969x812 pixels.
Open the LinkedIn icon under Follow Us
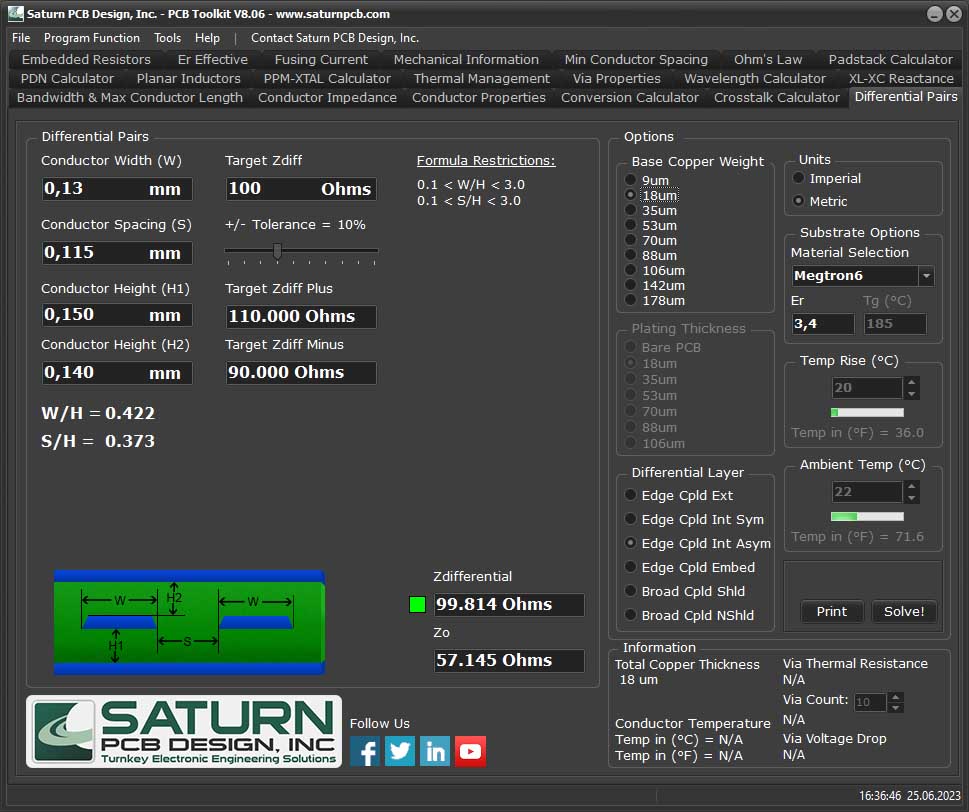point(435,751)
